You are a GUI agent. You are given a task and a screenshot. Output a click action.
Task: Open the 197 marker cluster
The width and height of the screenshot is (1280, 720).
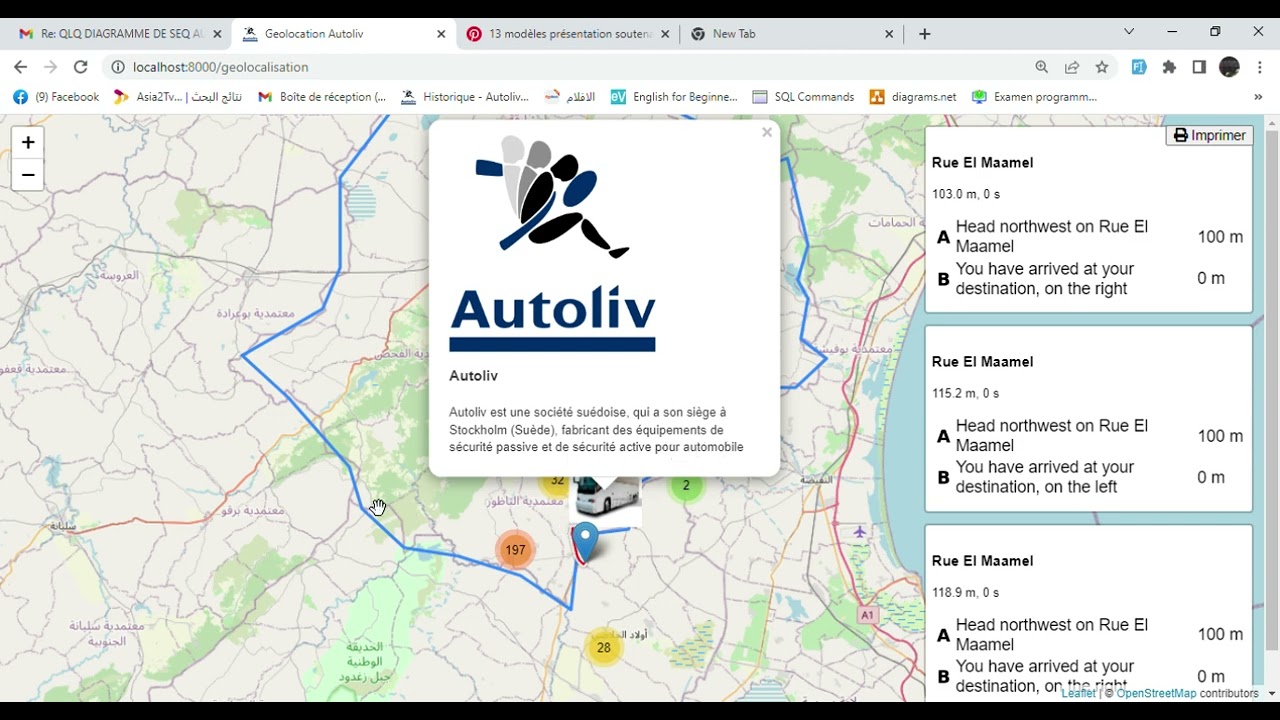(515, 550)
